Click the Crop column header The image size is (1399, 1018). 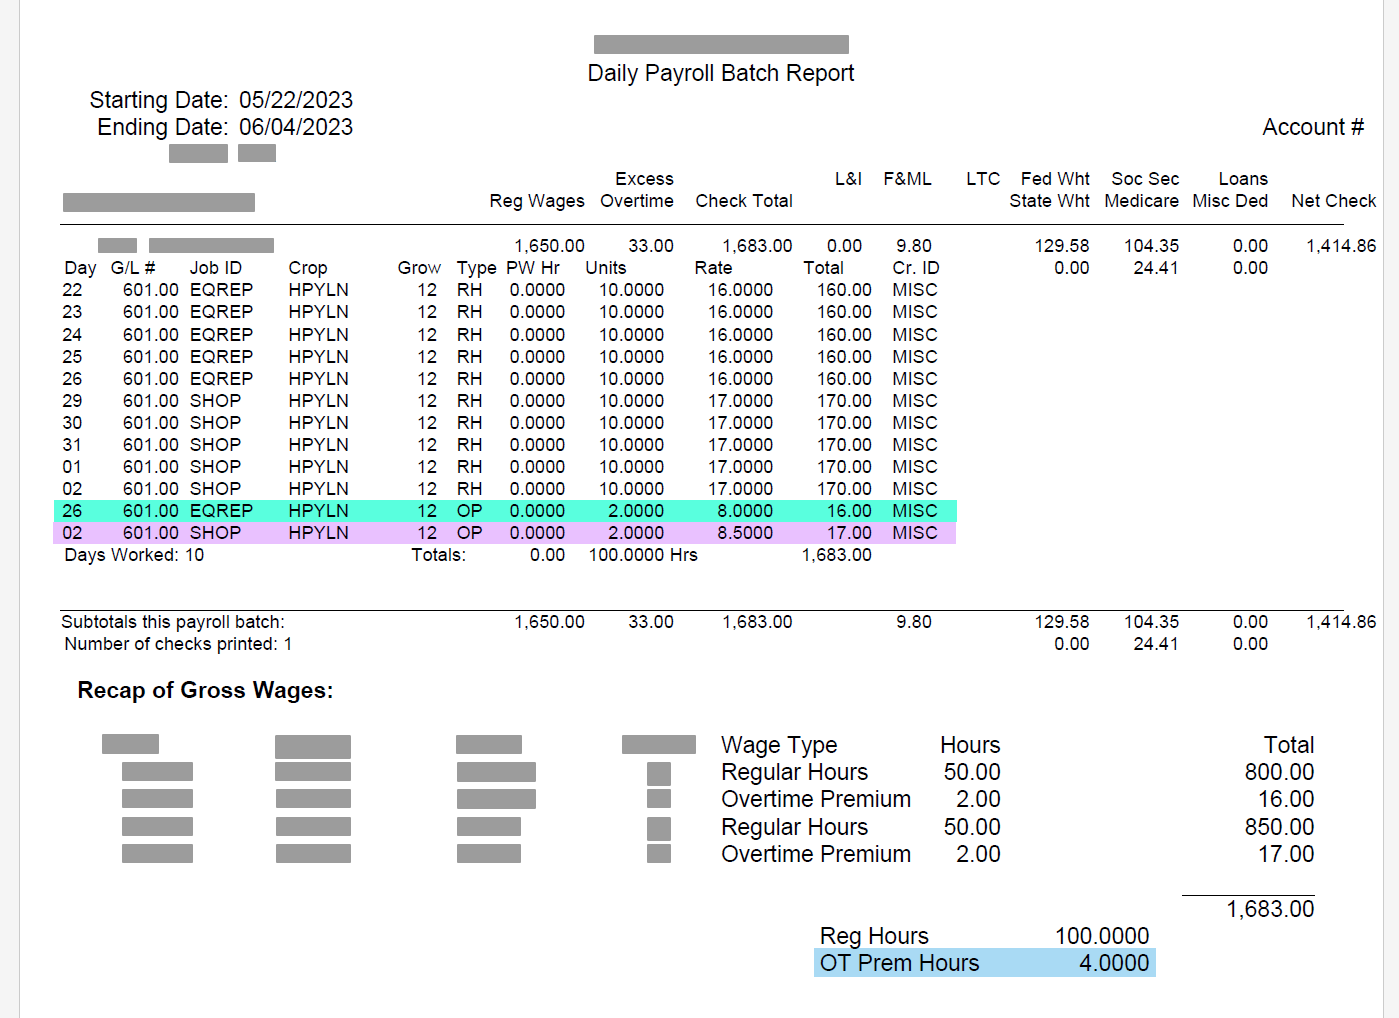pyautogui.click(x=308, y=268)
